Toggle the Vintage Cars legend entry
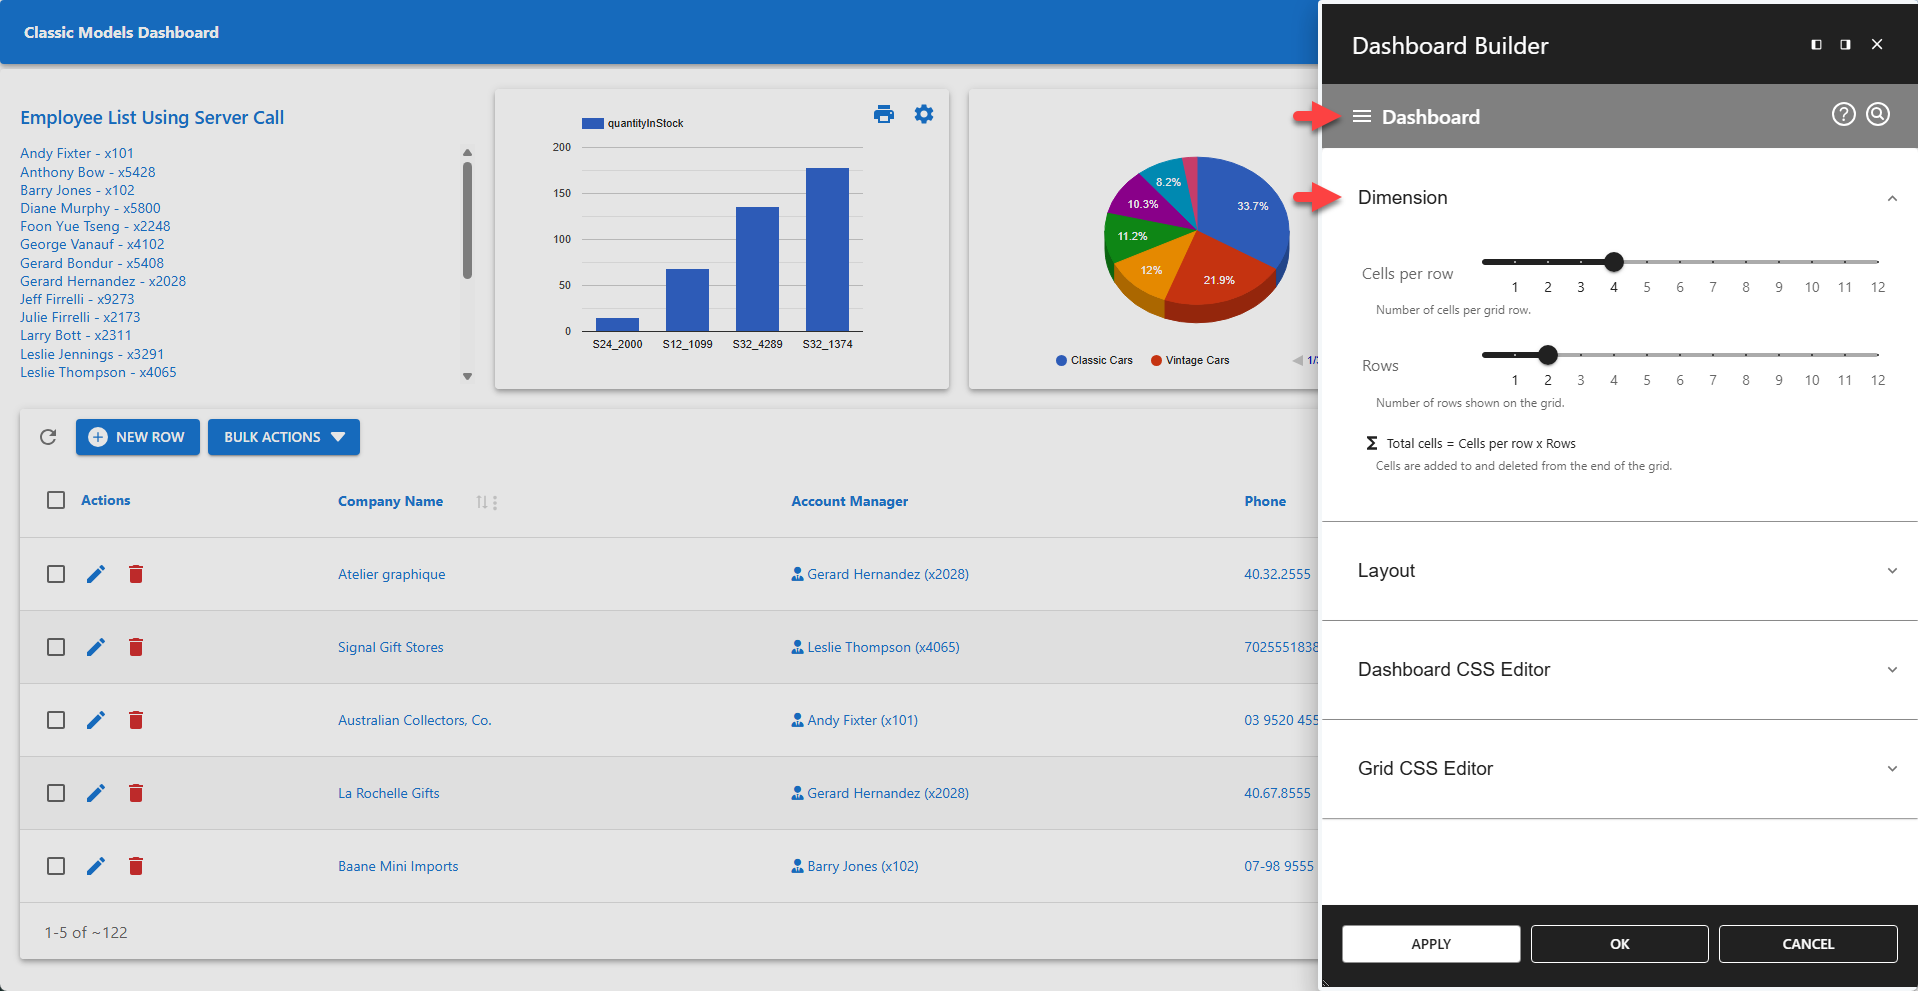This screenshot has height=991, width=1918. coord(1189,360)
